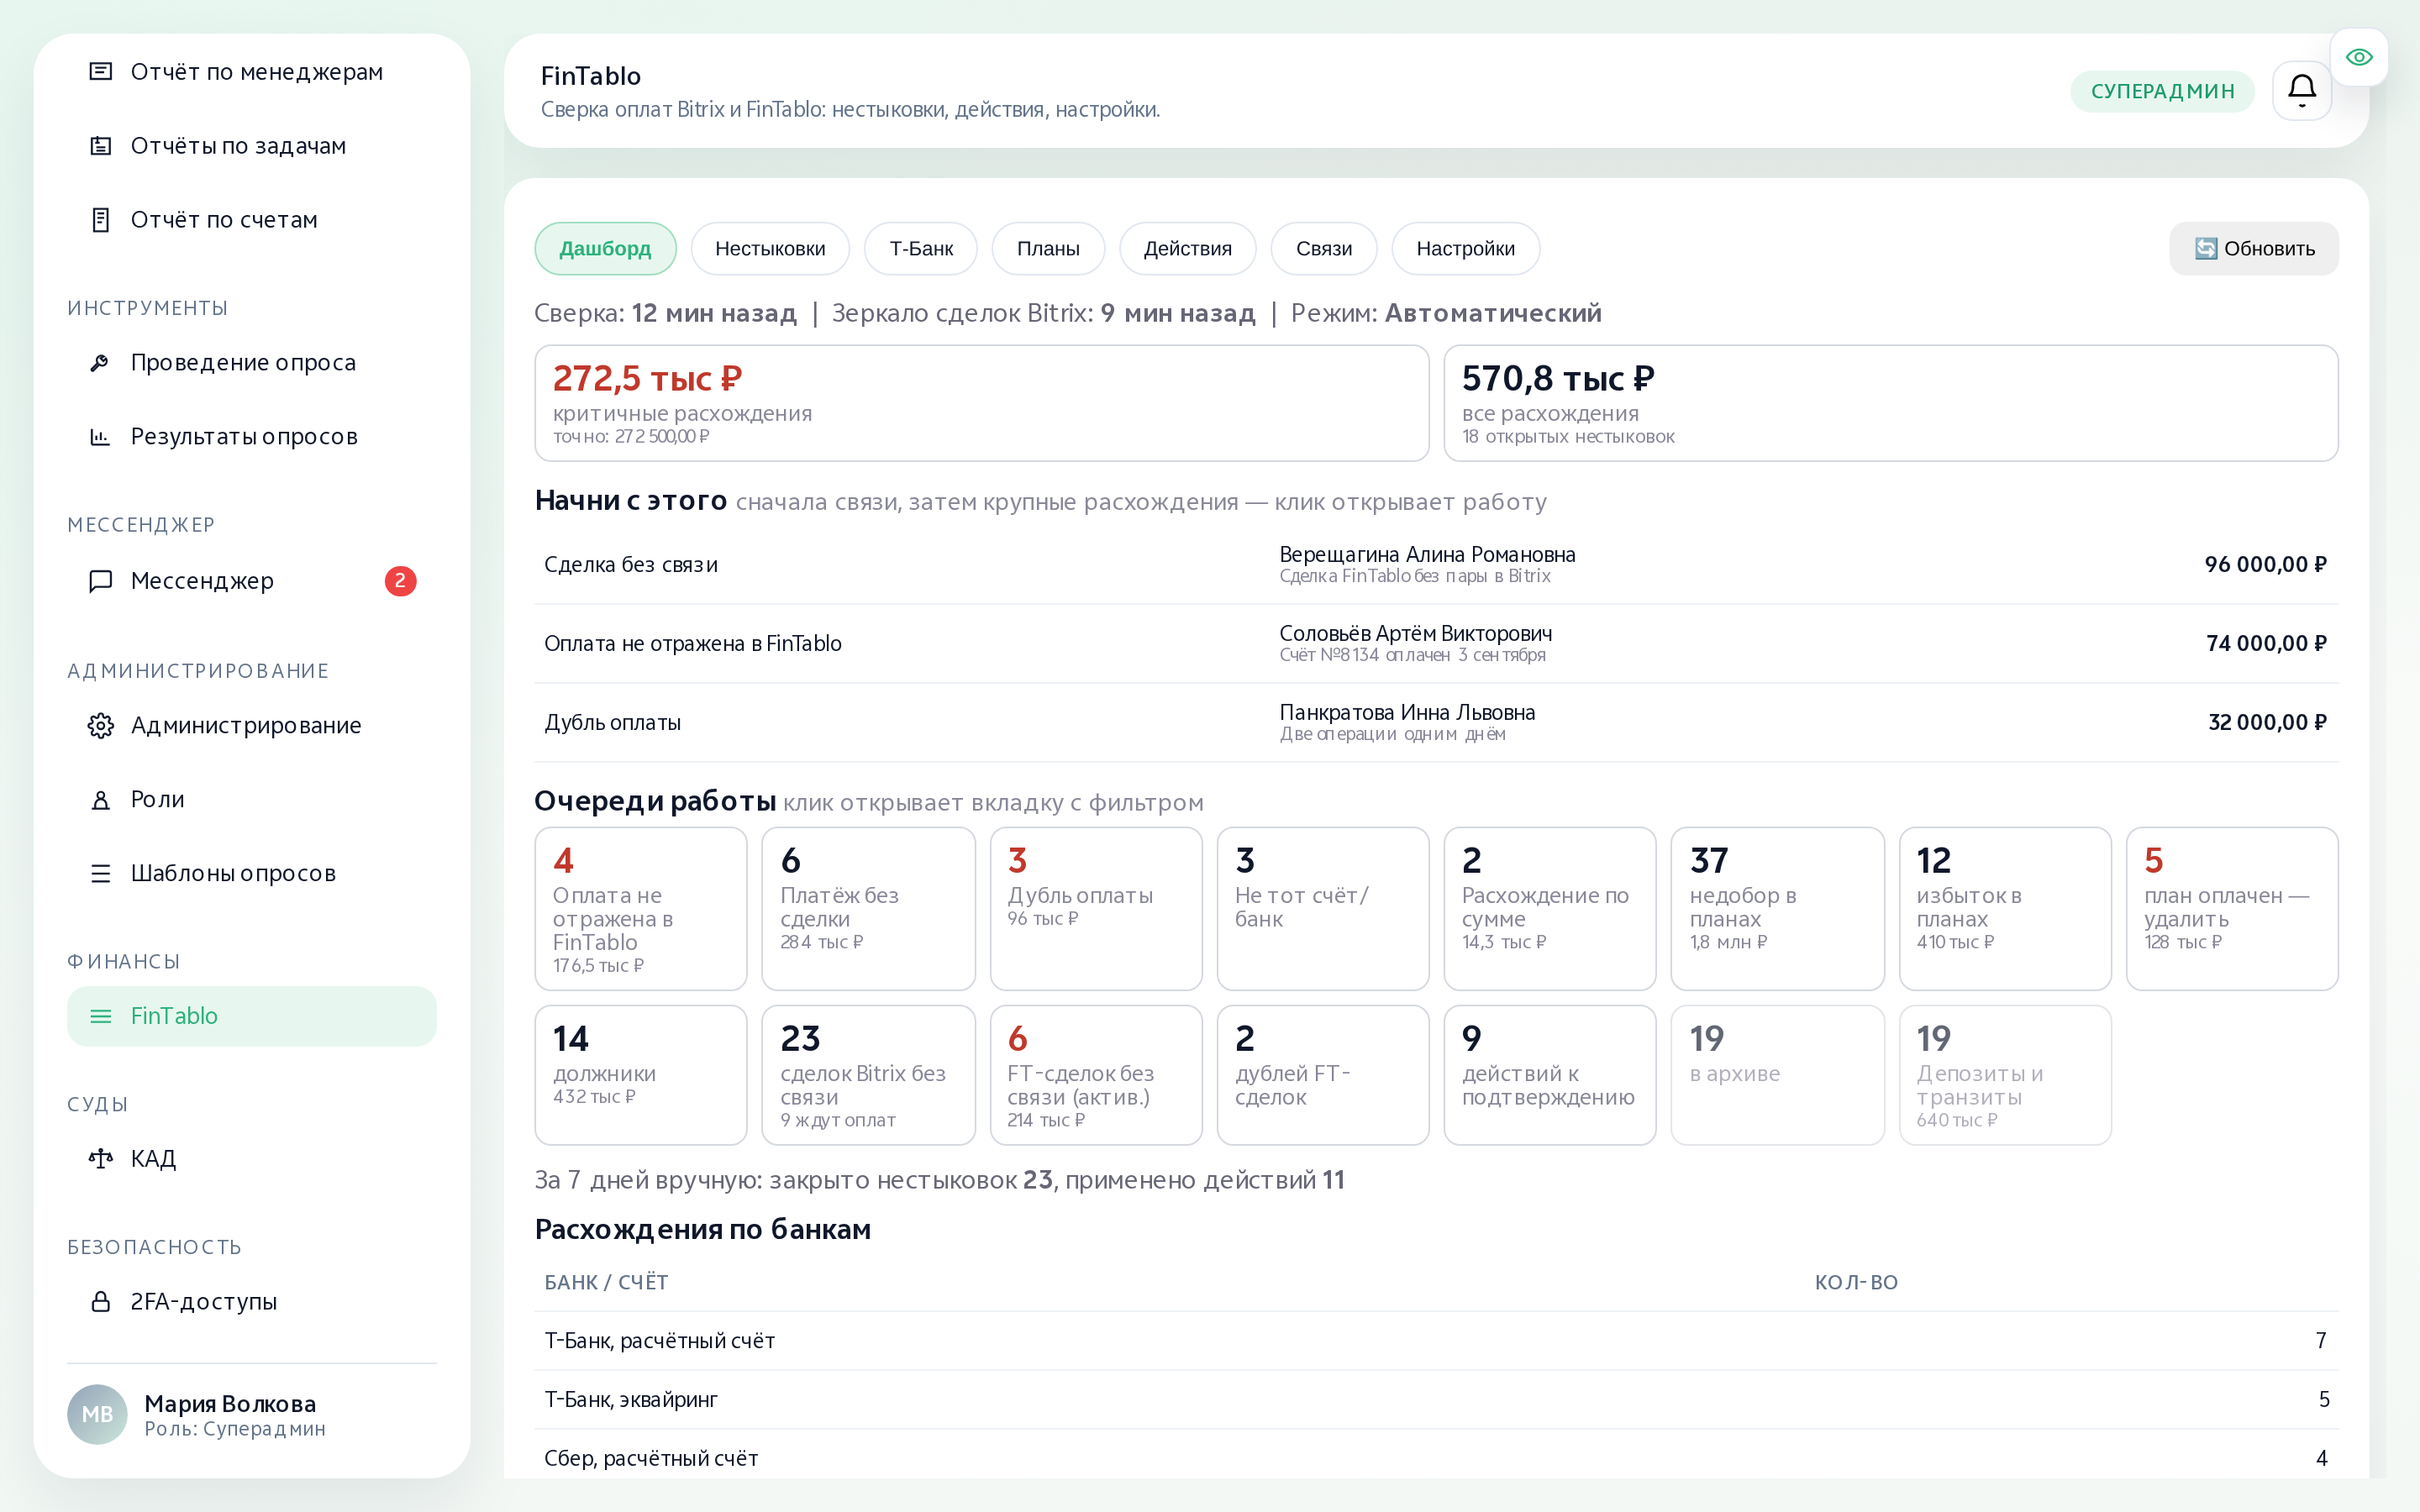
Task: Open the в архиве 19 card
Action: click(x=1777, y=1075)
